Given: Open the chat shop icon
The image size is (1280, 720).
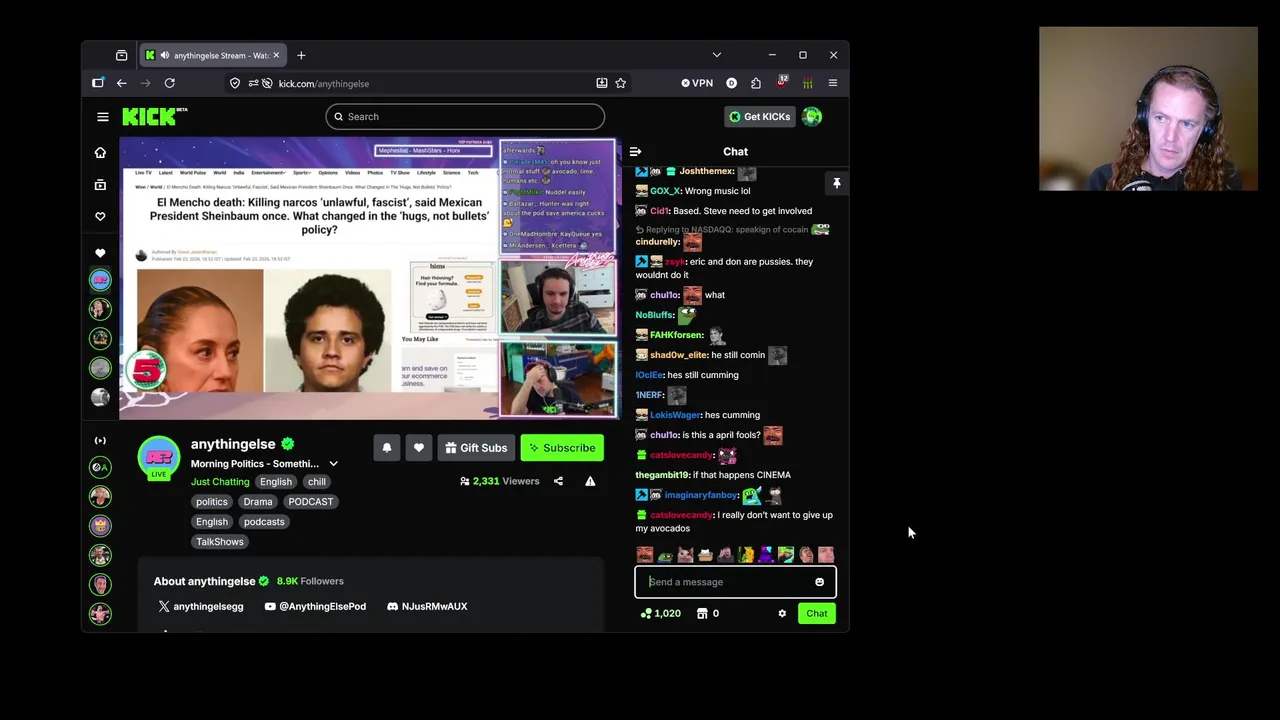Looking at the screenshot, I should [702, 614].
